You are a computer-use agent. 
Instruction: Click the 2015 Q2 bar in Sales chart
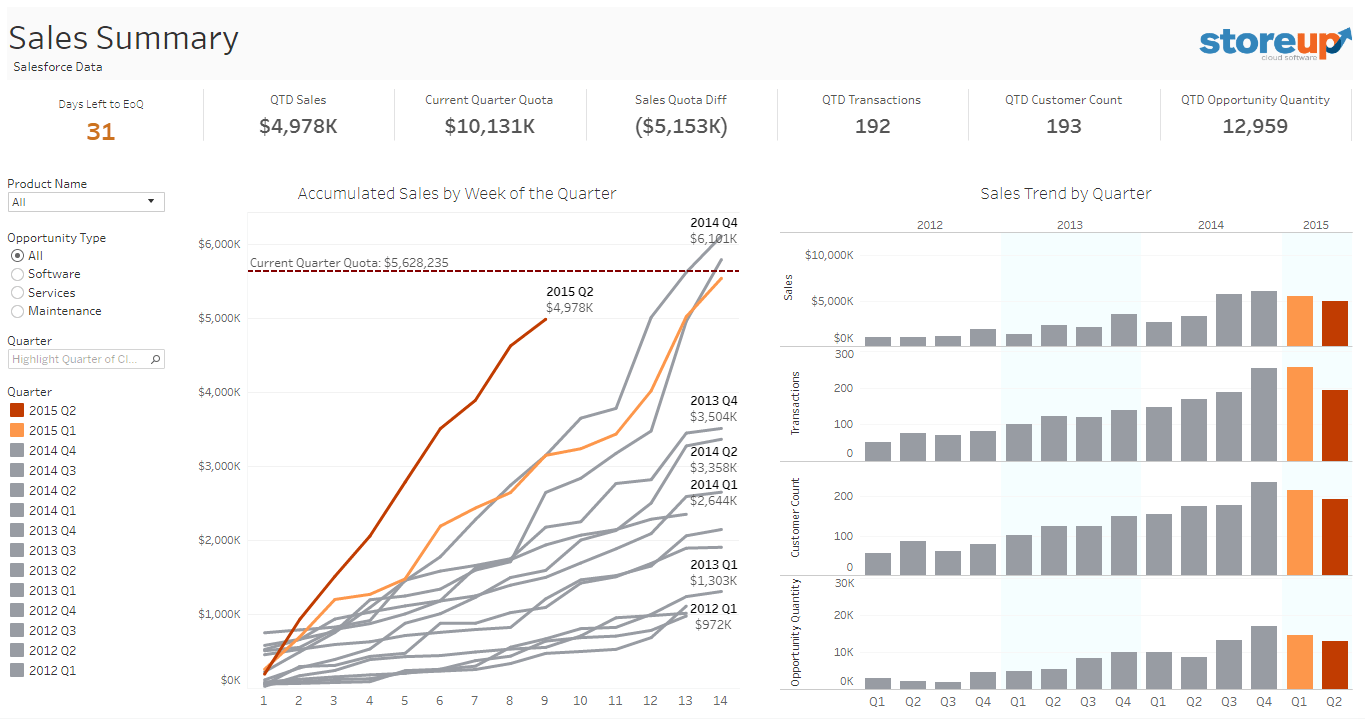coord(1335,324)
